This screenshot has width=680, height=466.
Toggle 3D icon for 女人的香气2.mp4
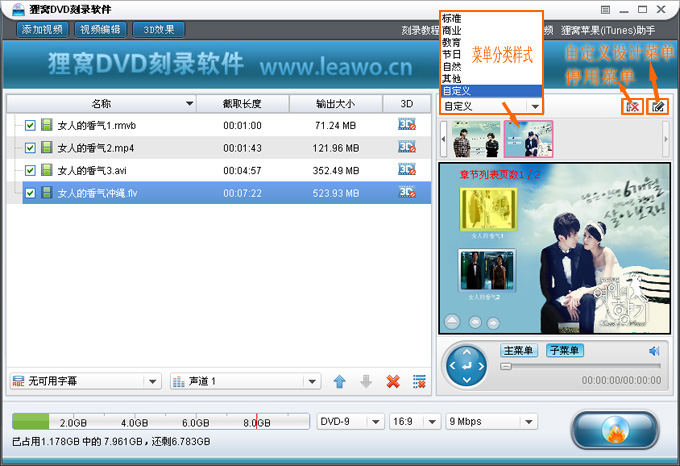tap(407, 147)
